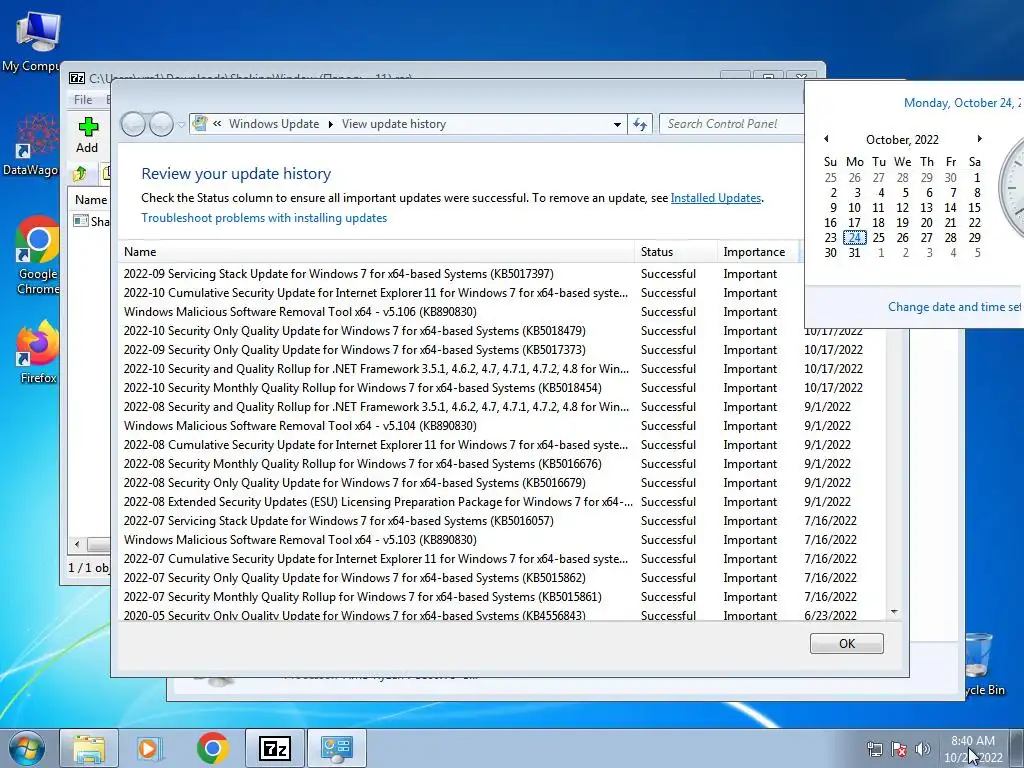Select the KB5015862 Security Only update row

tap(502, 578)
